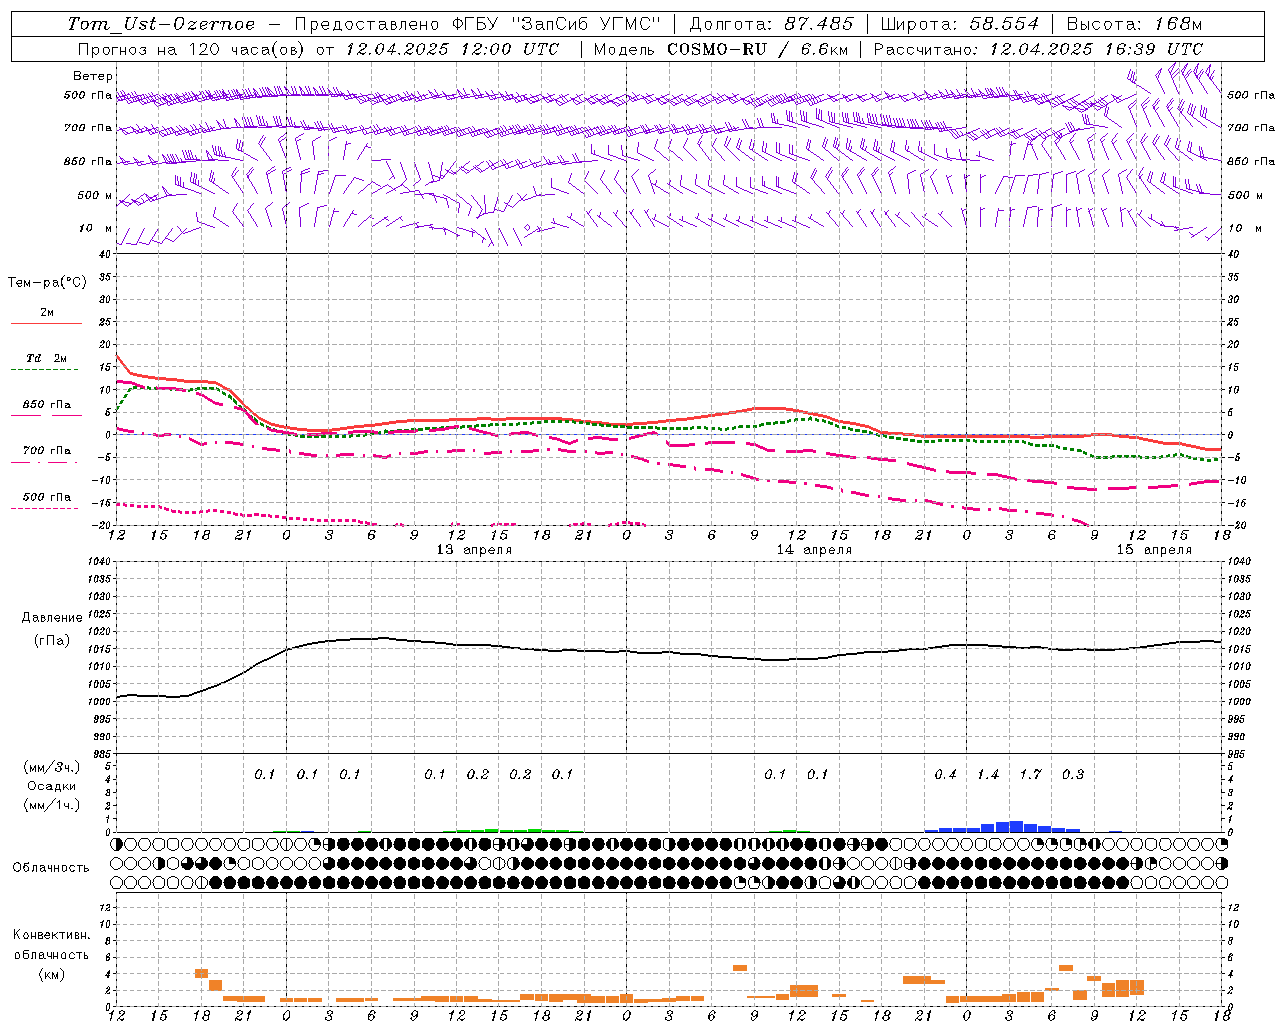Click the (мм/1ч.) precipitation unit label
Image resolution: width=1280 pixels, height=1024 pixels.
(52, 805)
